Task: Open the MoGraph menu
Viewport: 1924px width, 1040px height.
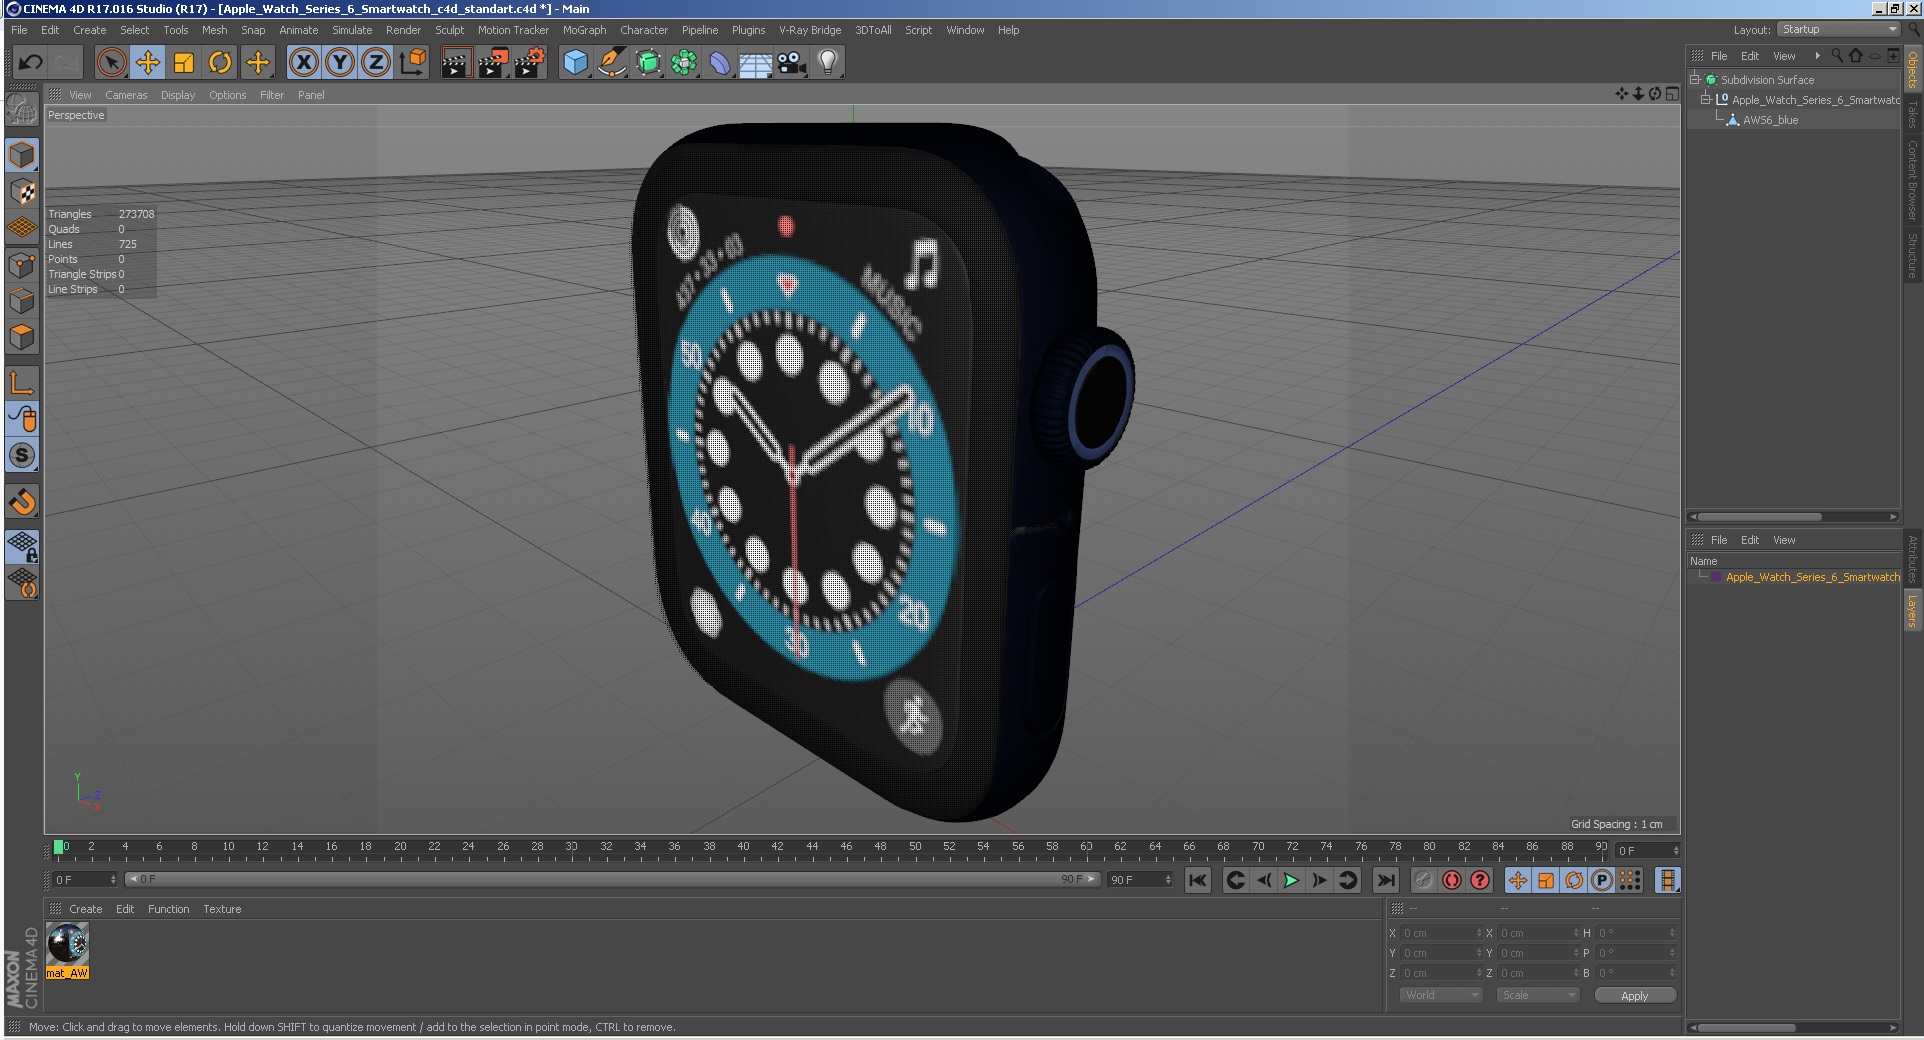Action: coord(584,30)
